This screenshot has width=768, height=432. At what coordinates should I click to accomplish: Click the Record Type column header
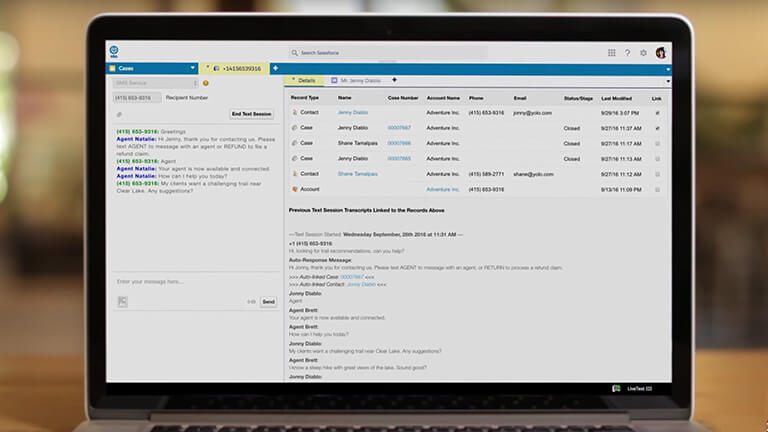[x=305, y=98]
